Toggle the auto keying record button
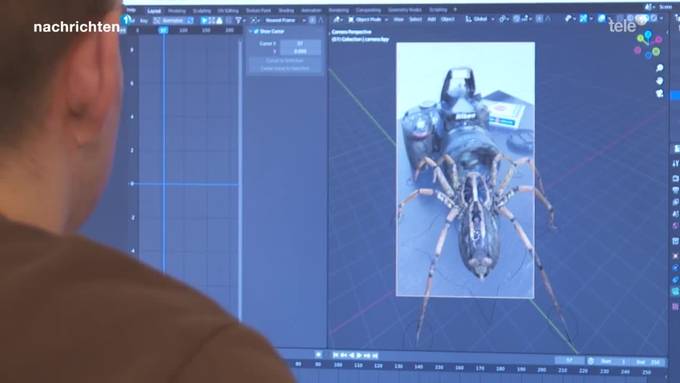The width and height of the screenshot is (680, 383). [318, 355]
